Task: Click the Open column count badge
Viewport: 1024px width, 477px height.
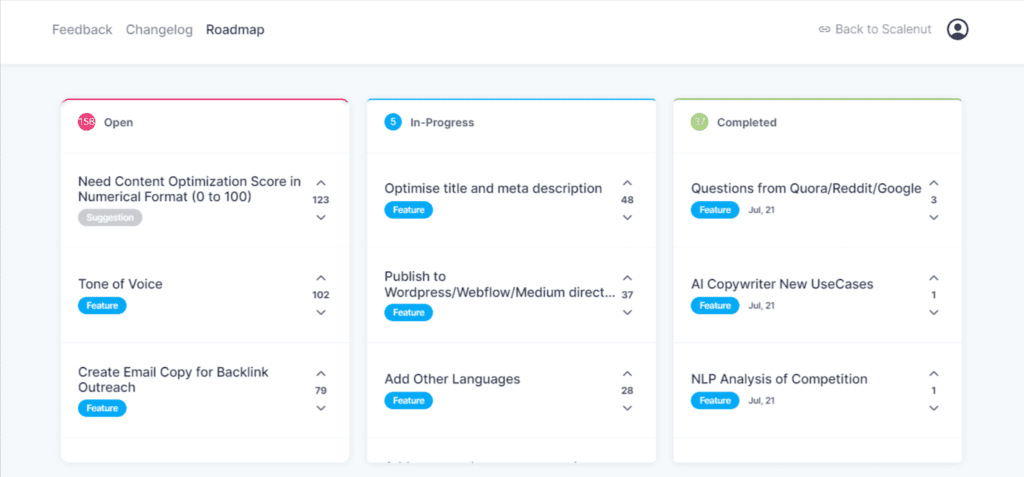Action: click(x=87, y=122)
